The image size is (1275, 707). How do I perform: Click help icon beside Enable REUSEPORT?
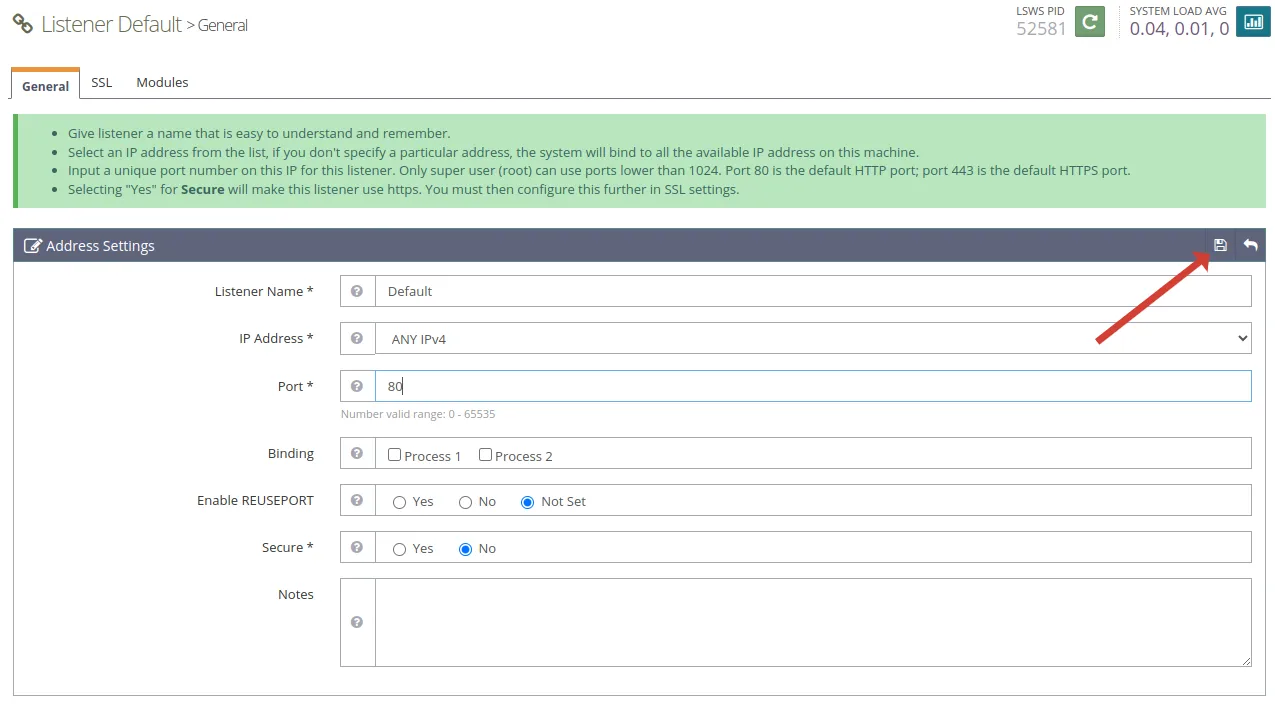[357, 500]
